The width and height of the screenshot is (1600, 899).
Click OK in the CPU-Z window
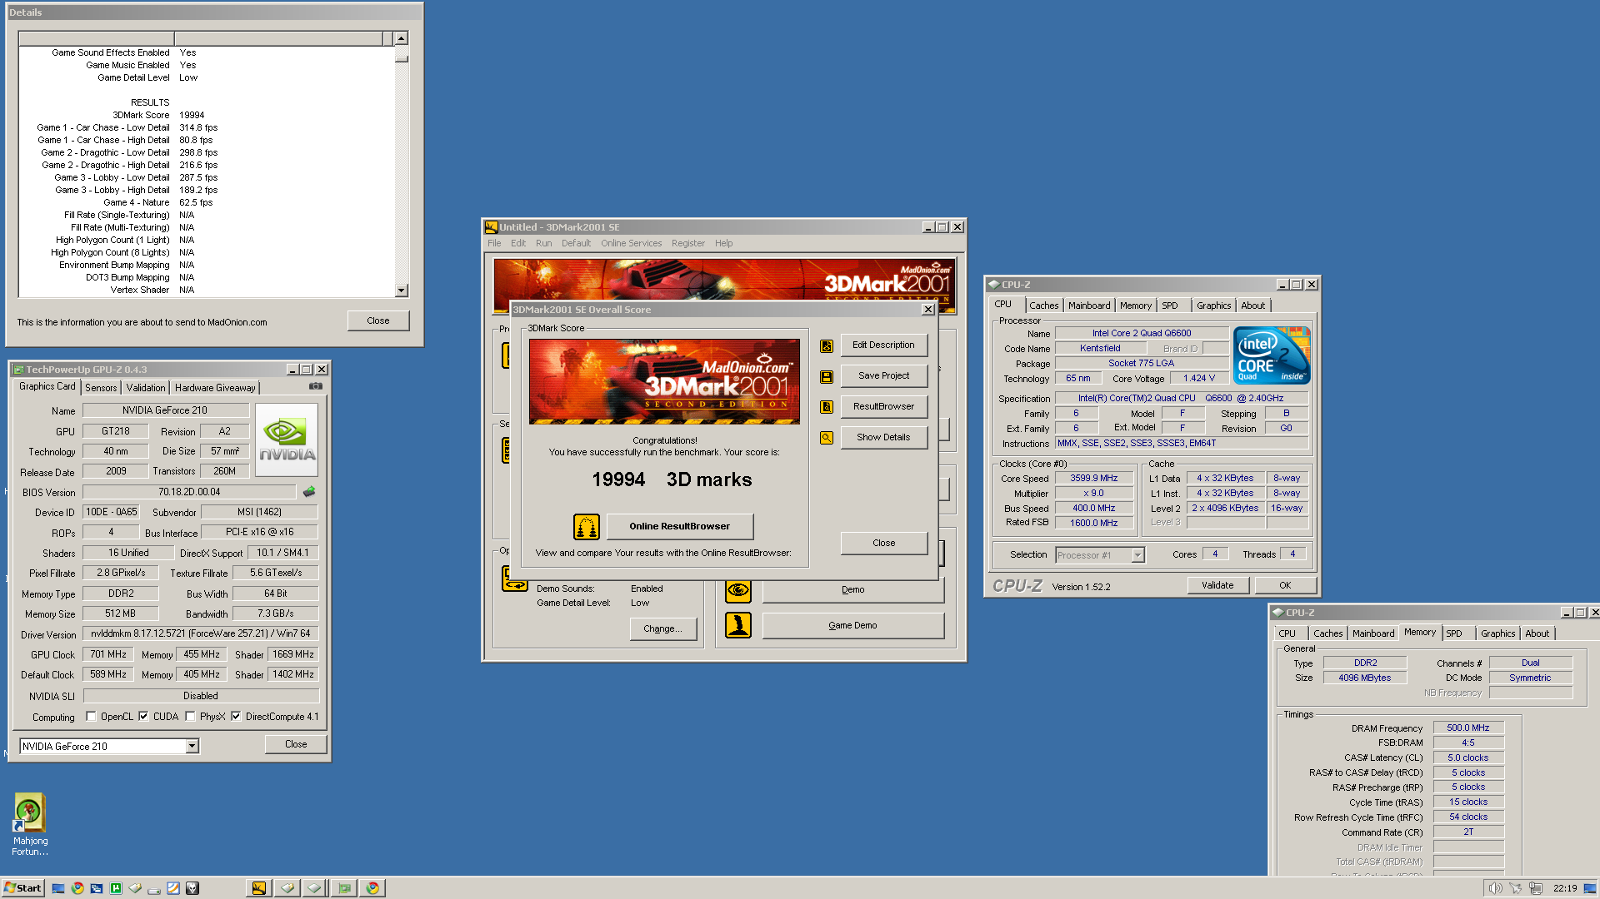(1285, 586)
